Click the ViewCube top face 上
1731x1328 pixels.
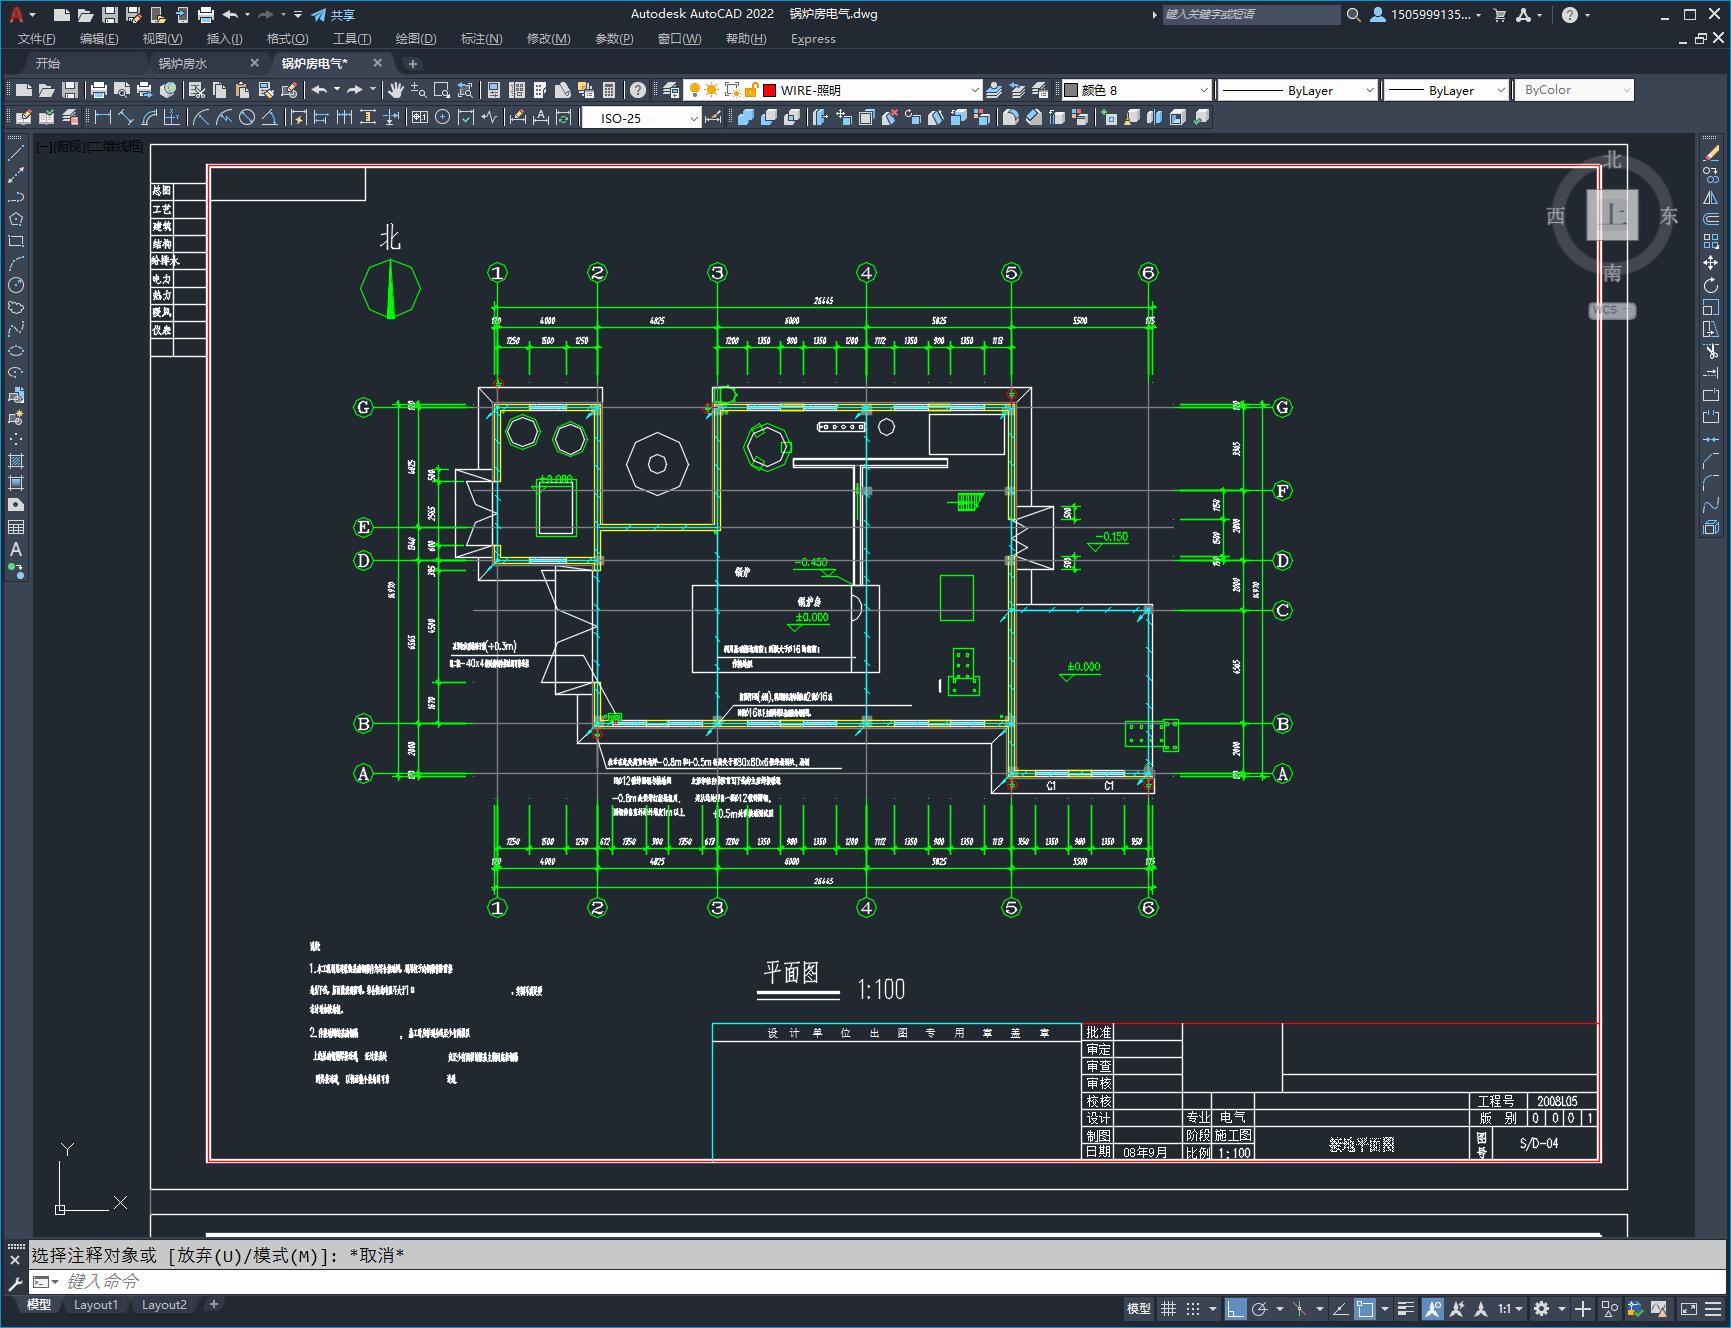point(1612,214)
